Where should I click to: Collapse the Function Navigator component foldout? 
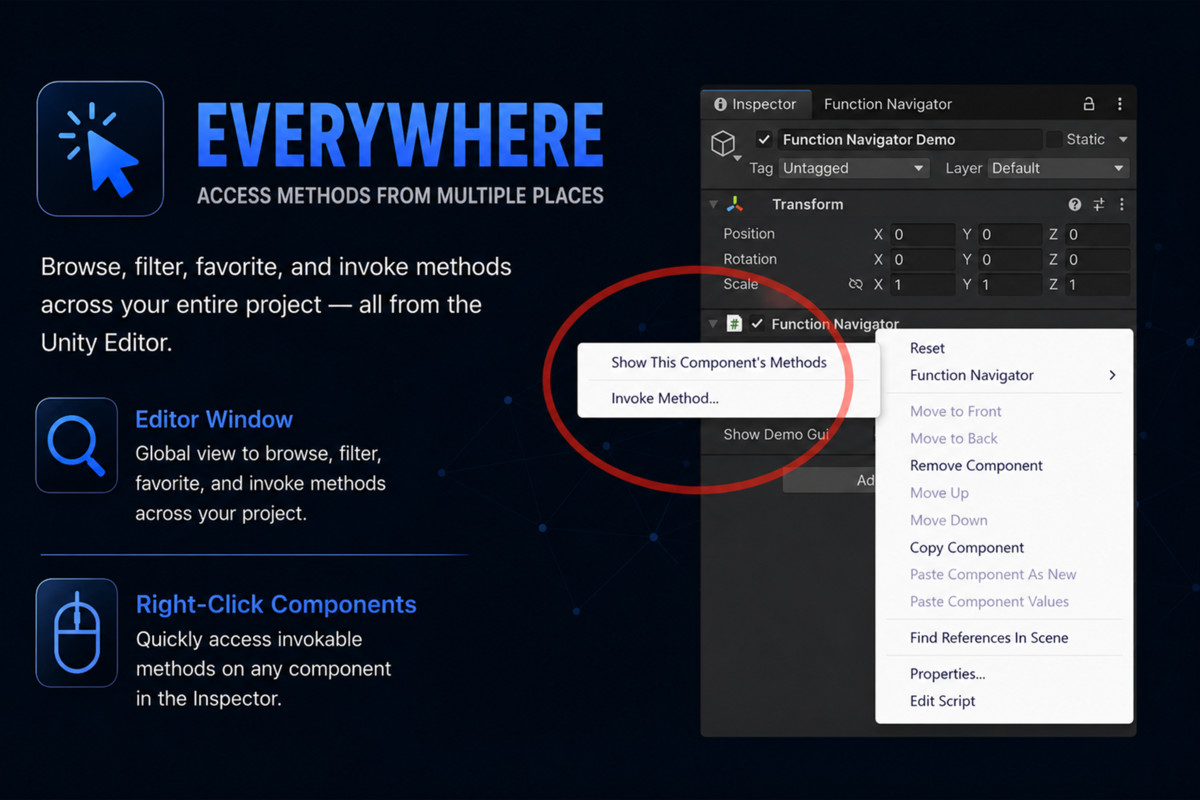[x=714, y=323]
